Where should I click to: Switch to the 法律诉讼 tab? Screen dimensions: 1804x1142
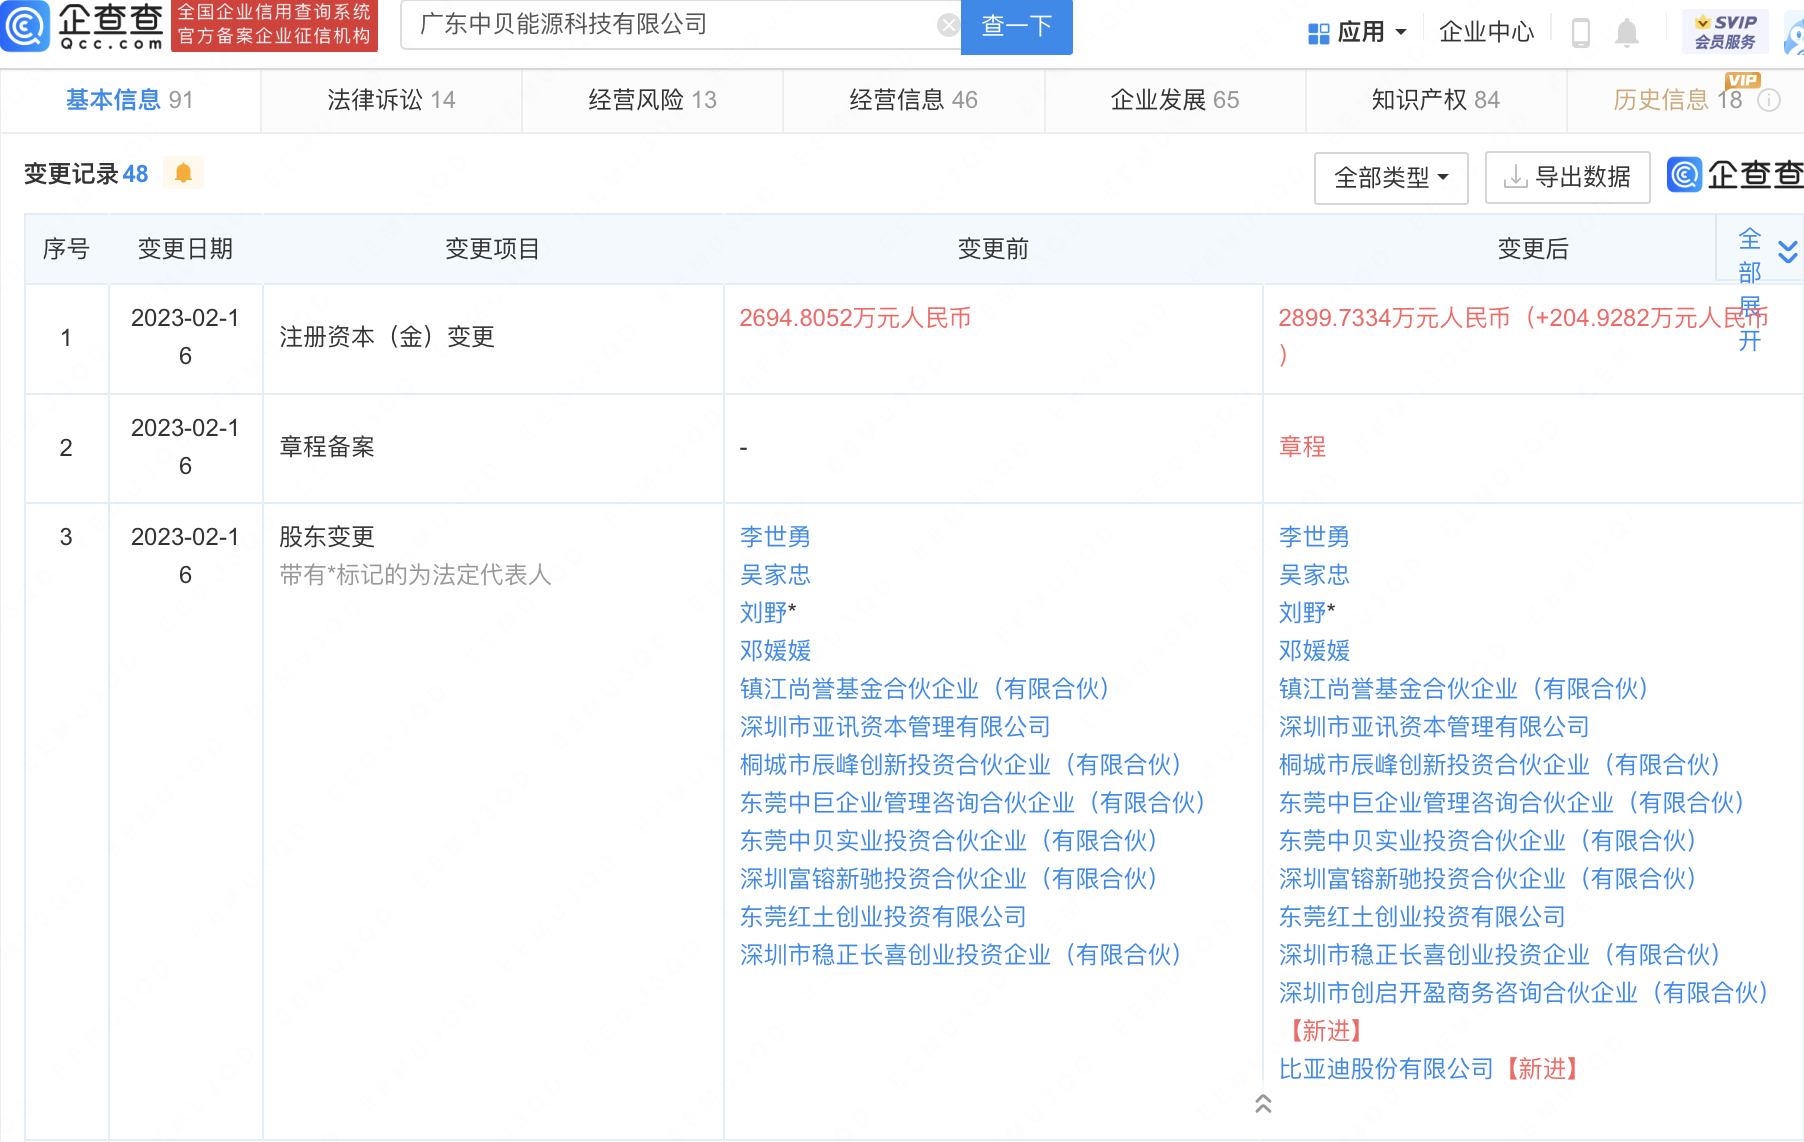pos(391,100)
